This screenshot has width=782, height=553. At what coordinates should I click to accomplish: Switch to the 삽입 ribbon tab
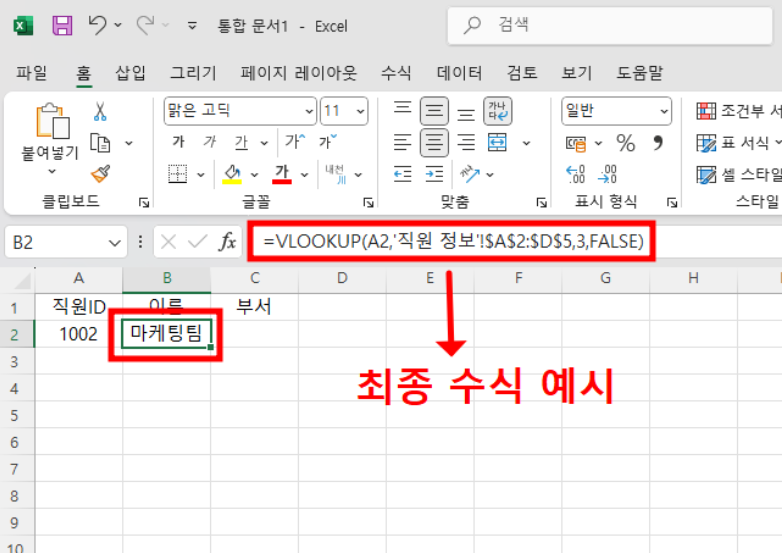pyautogui.click(x=130, y=72)
